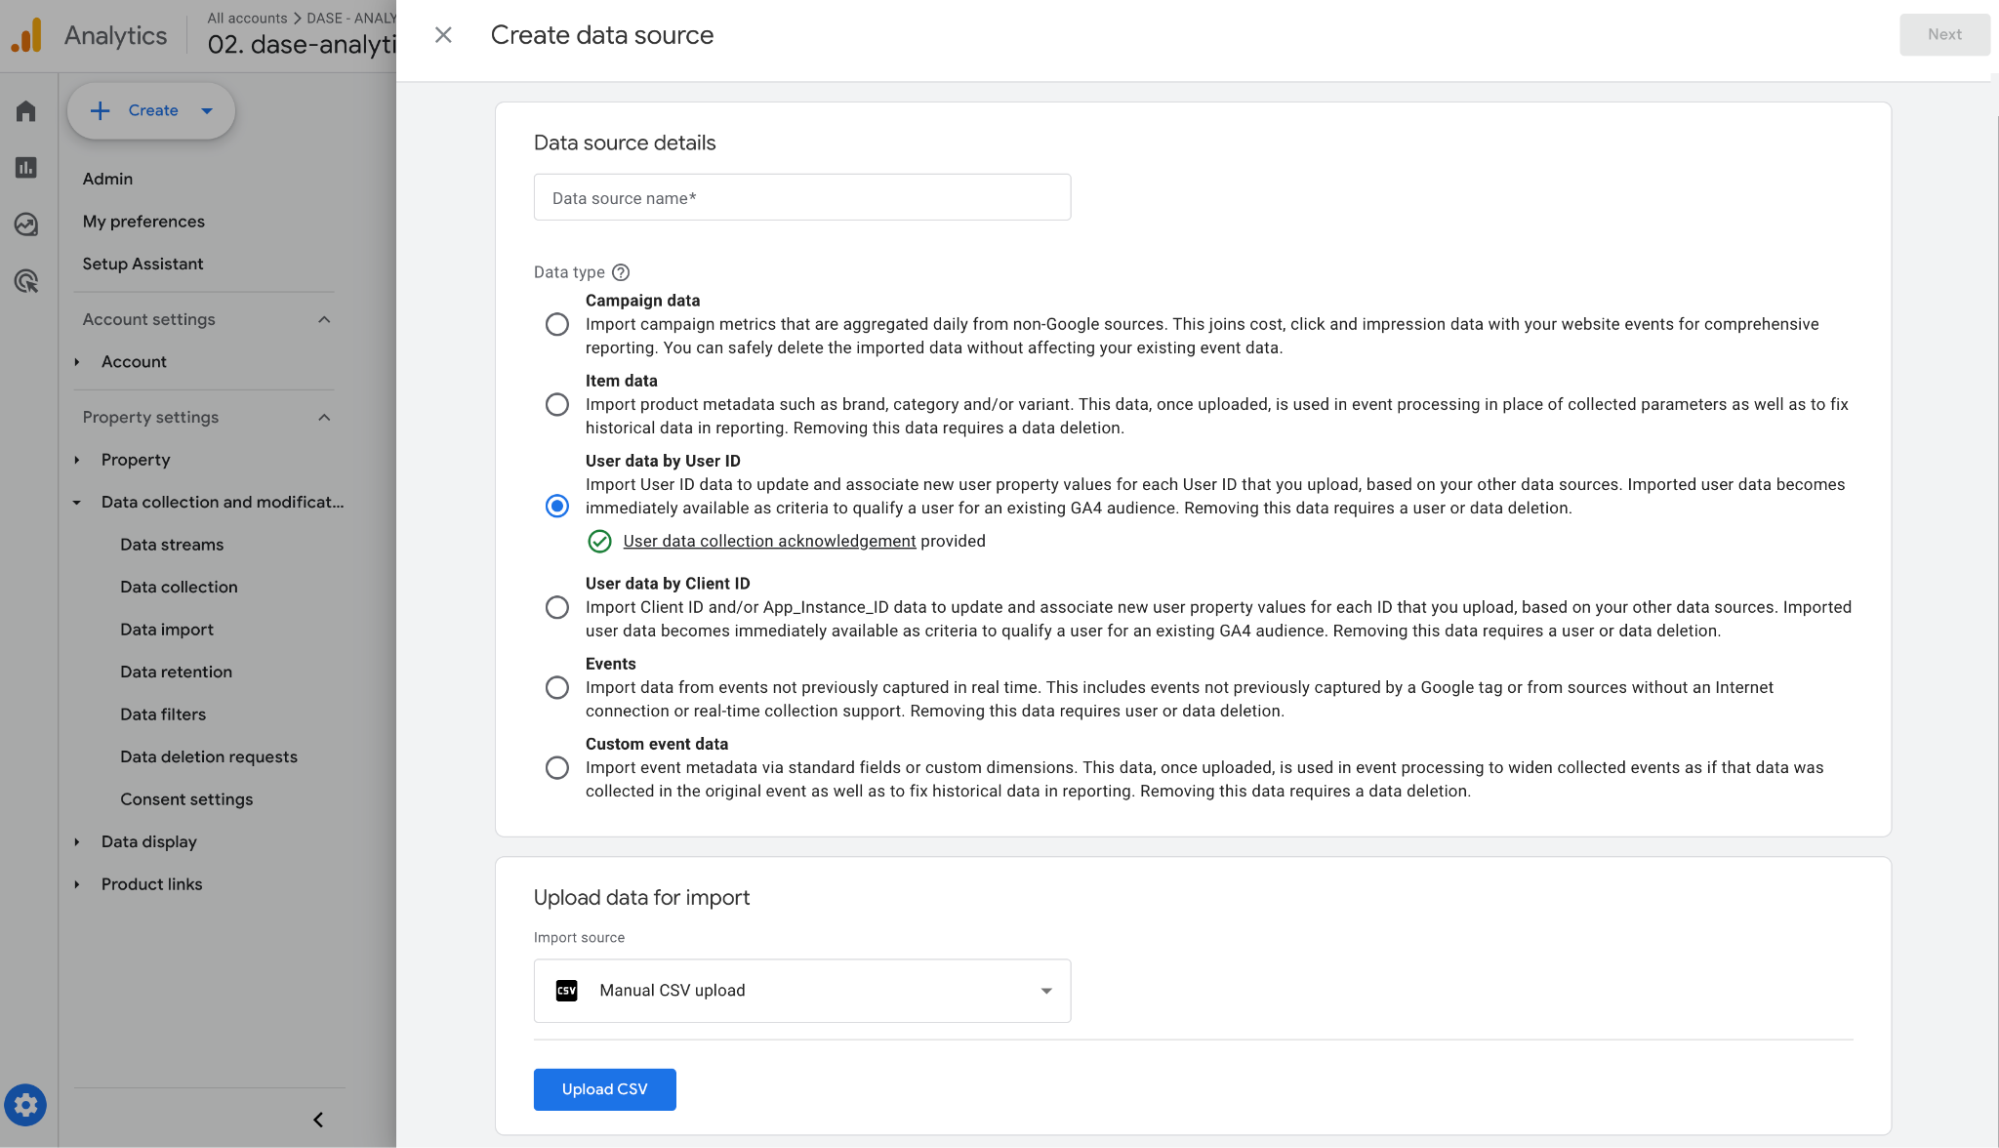Open Home from the left navigation rail
Image resolution: width=1999 pixels, height=1148 pixels.
click(x=25, y=112)
